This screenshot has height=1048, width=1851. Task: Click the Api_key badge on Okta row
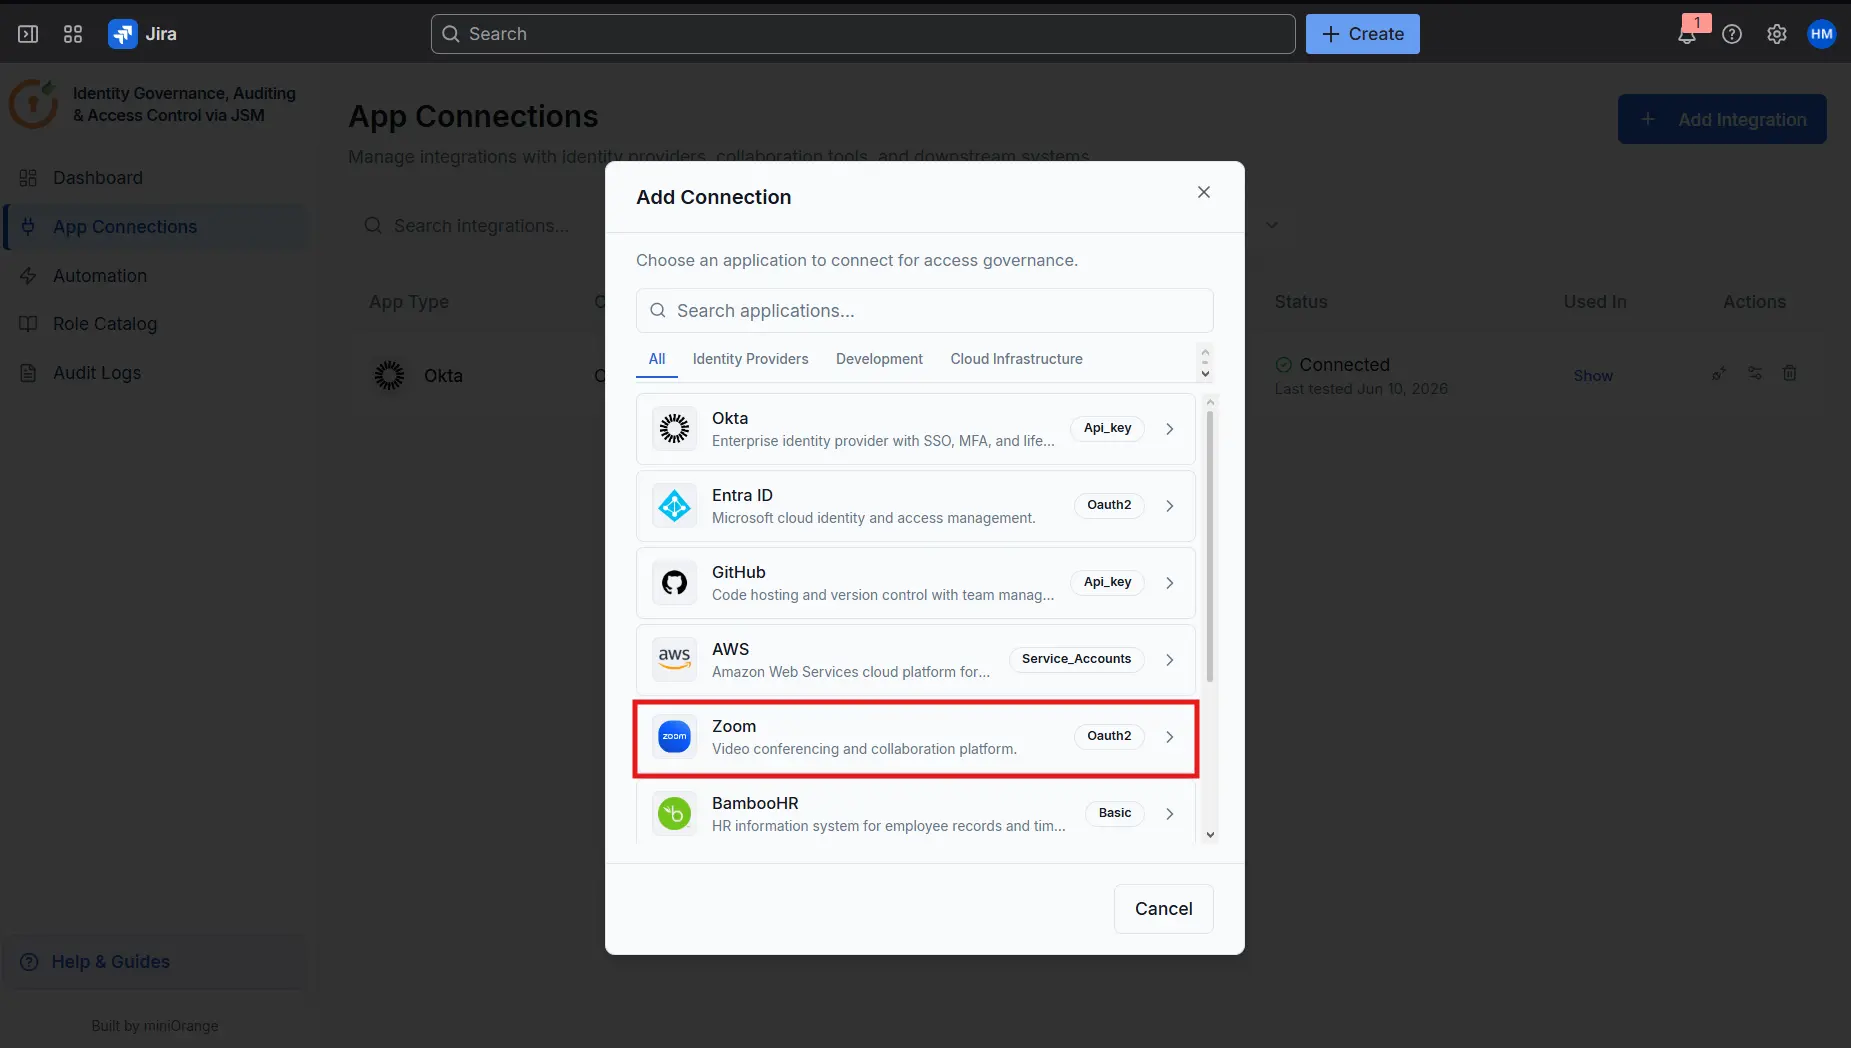pyautogui.click(x=1107, y=428)
